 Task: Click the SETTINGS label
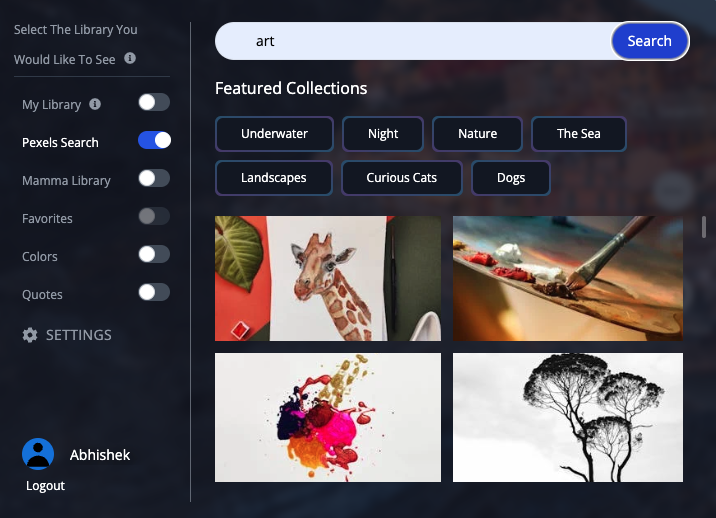(79, 335)
